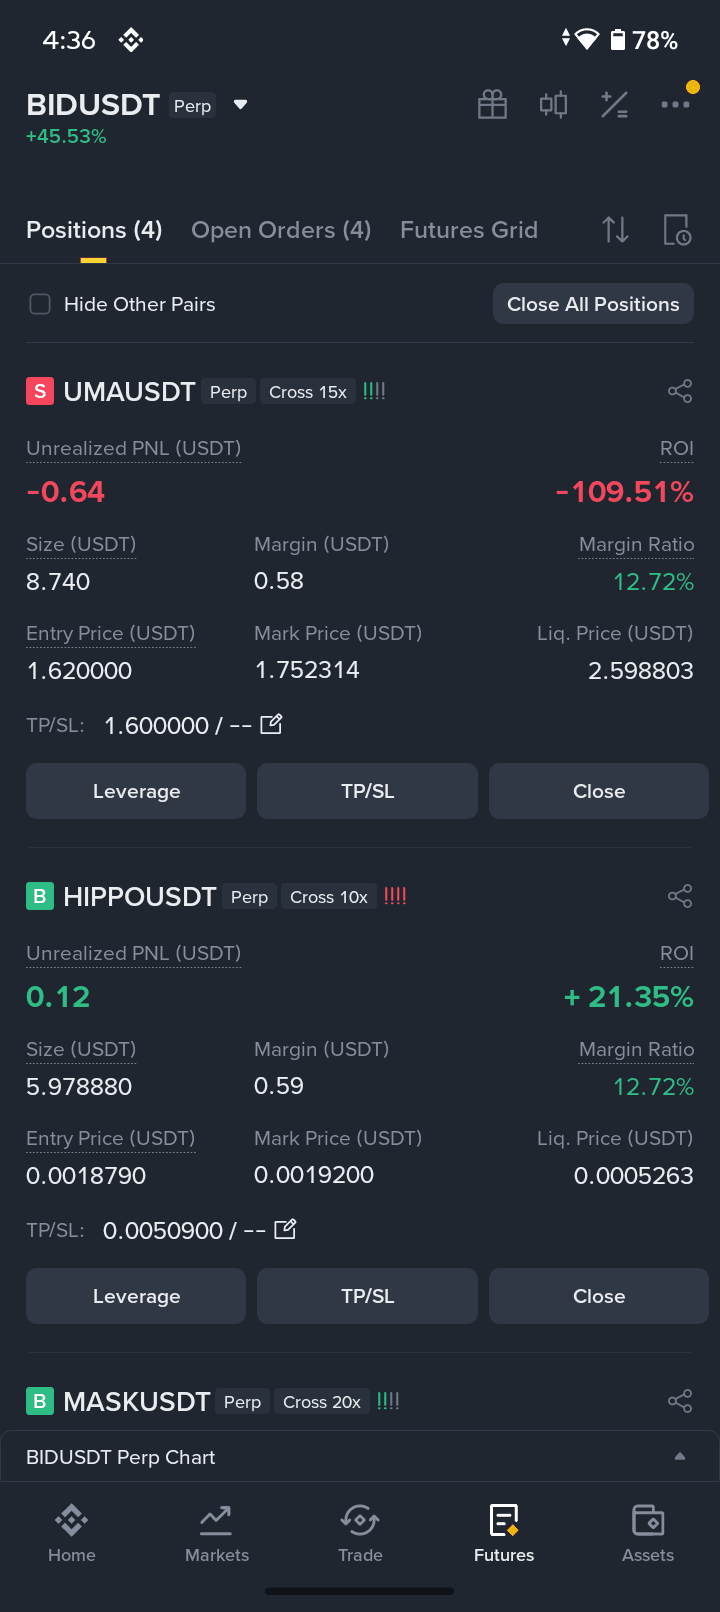Tap the UMAUSDT Margin Ratio label
The image size is (720, 1612).
tap(636, 544)
